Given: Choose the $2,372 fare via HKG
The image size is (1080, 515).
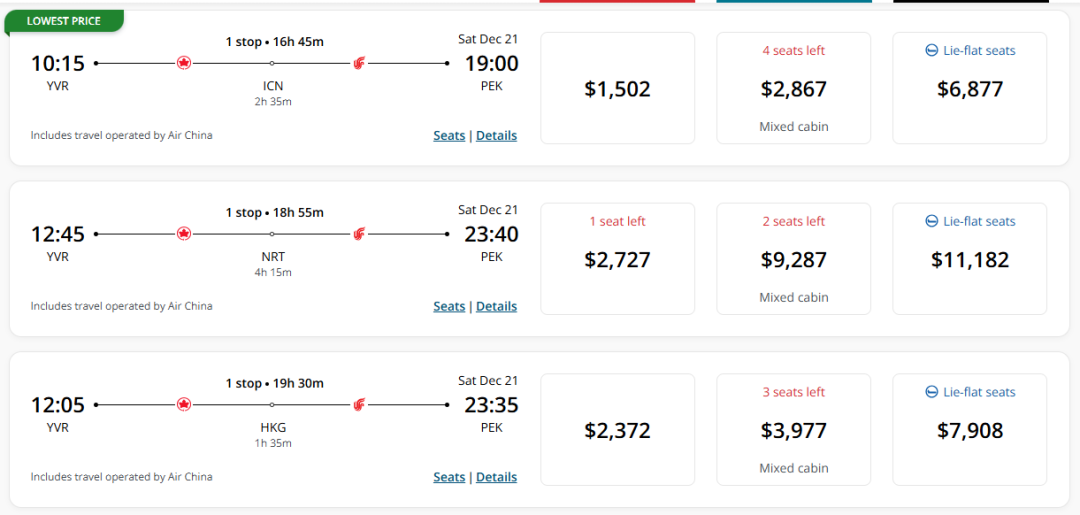Looking at the screenshot, I should click(618, 430).
